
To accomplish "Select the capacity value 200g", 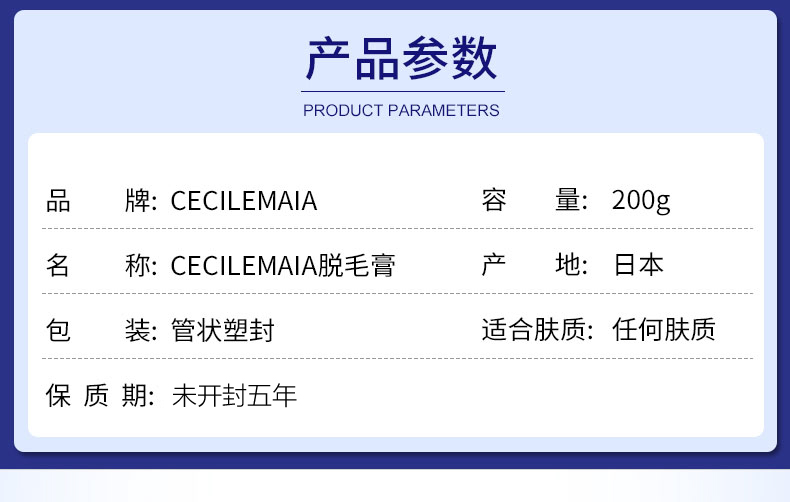I will pos(641,201).
